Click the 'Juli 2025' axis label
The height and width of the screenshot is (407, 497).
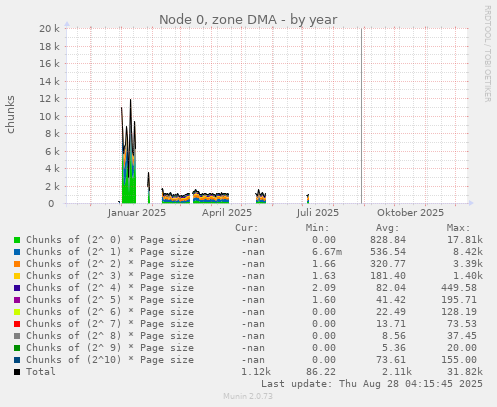point(318,213)
